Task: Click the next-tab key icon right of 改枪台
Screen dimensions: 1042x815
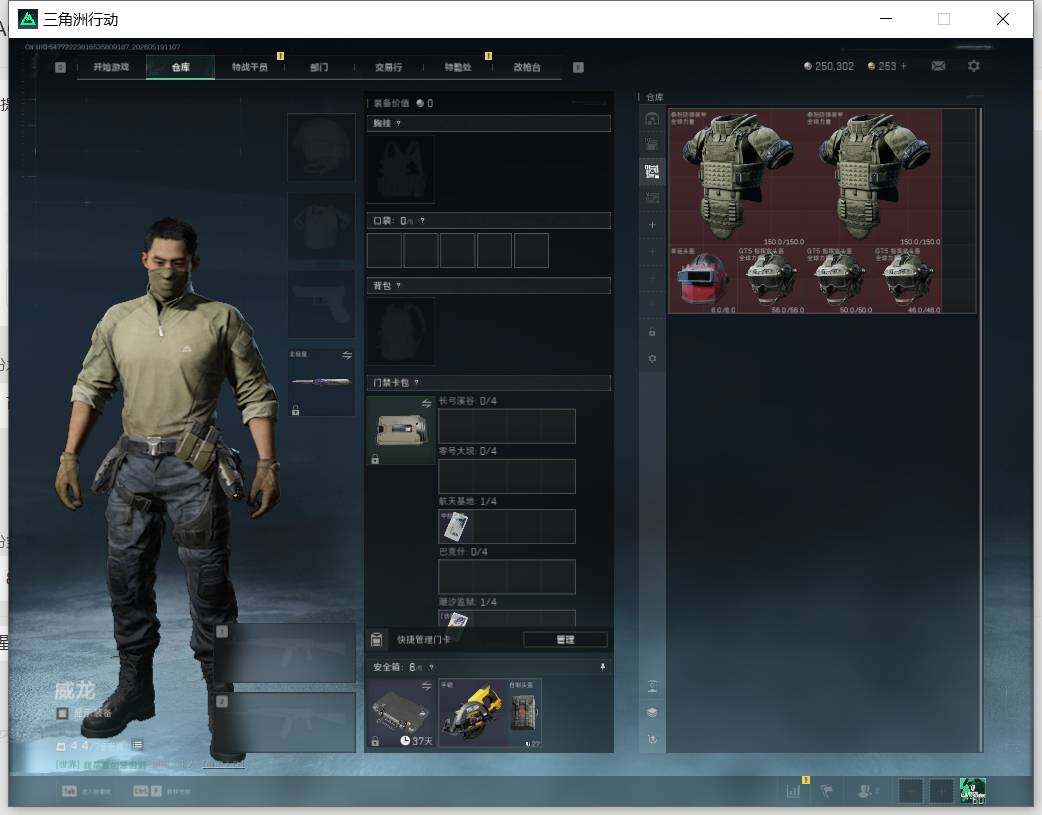Action: [x=578, y=67]
